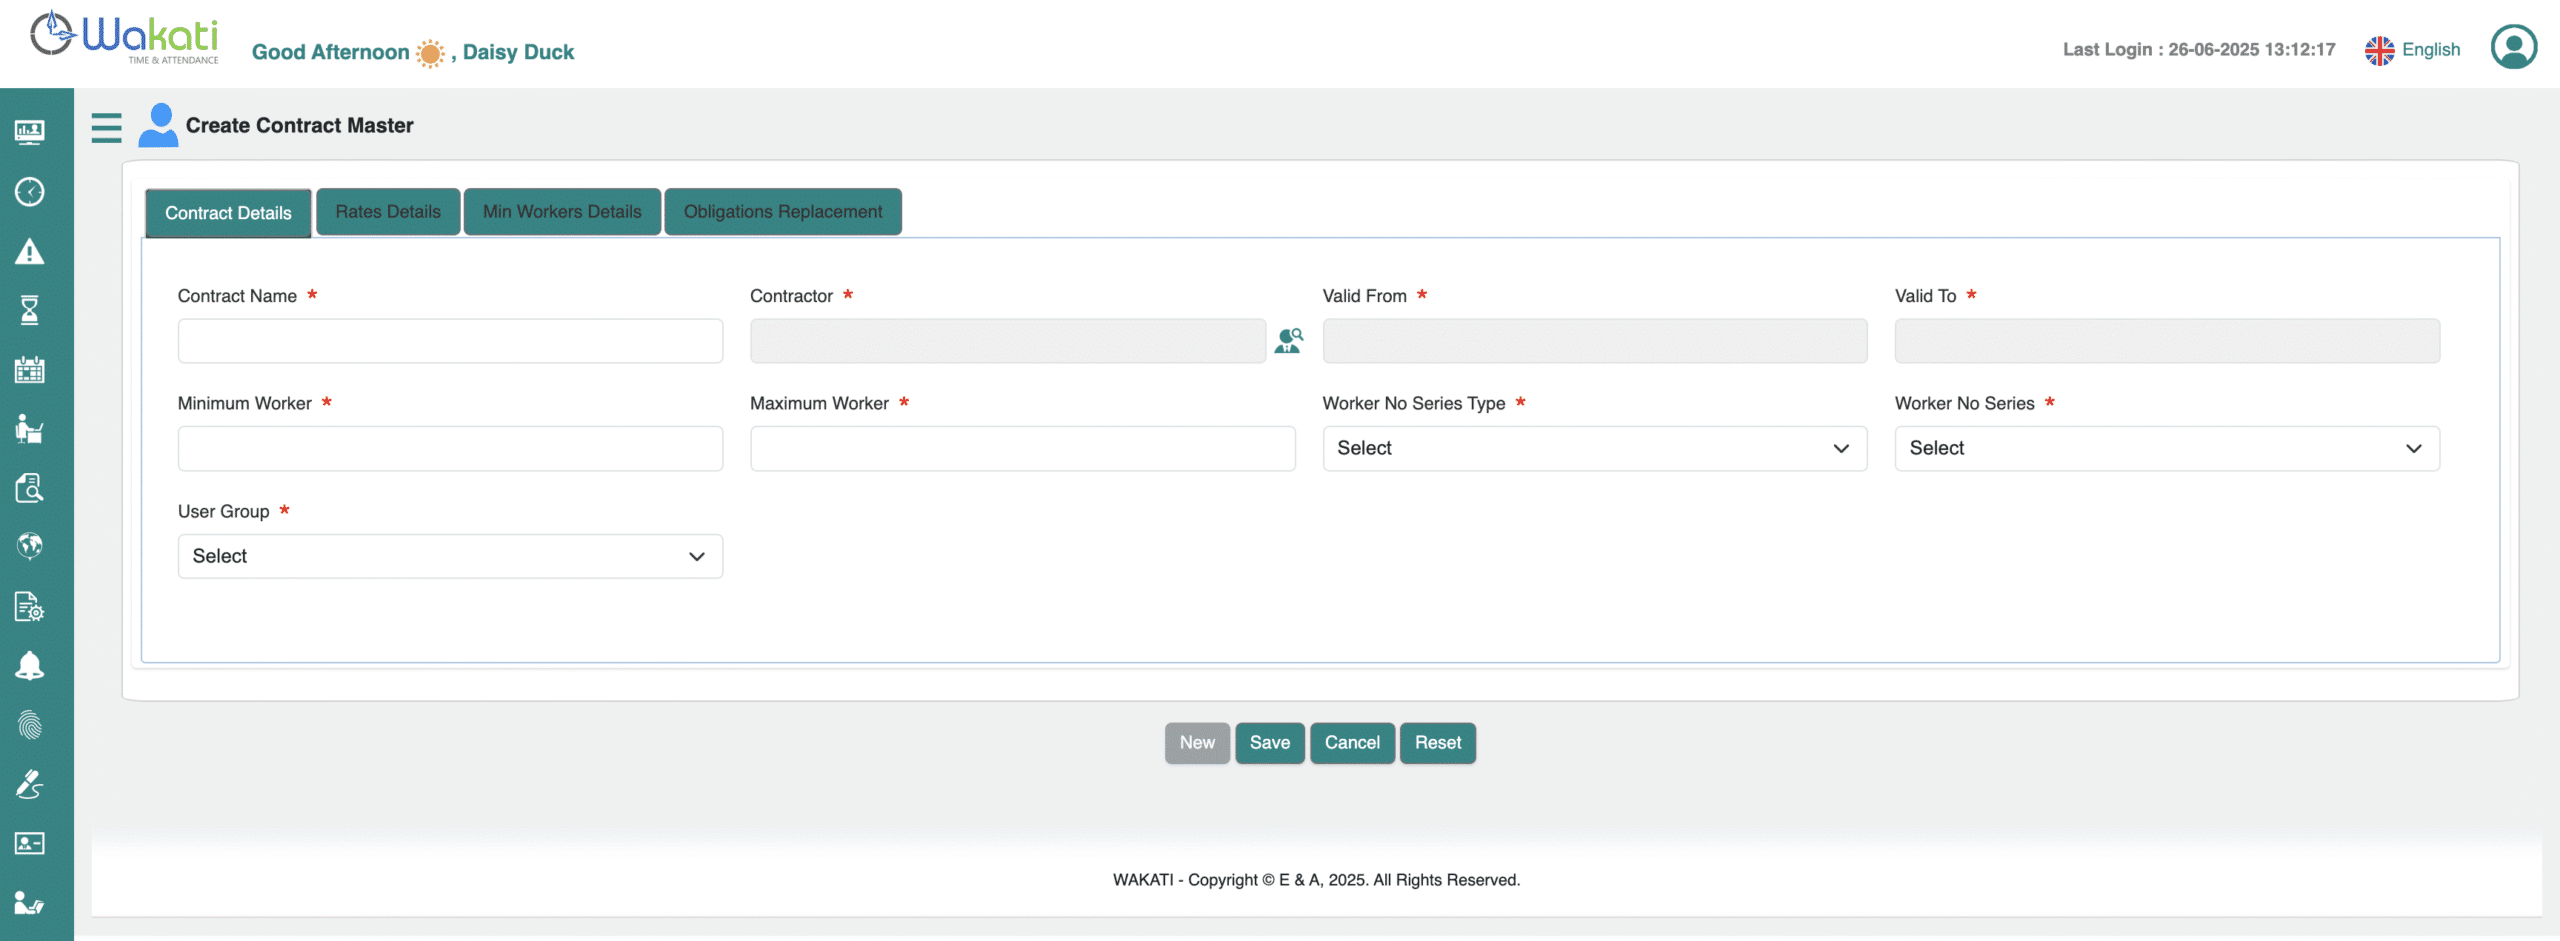Screen dimensions: 2560x941
Task: Open the calendar icon in sidebar
Action: tap(29, 370)
